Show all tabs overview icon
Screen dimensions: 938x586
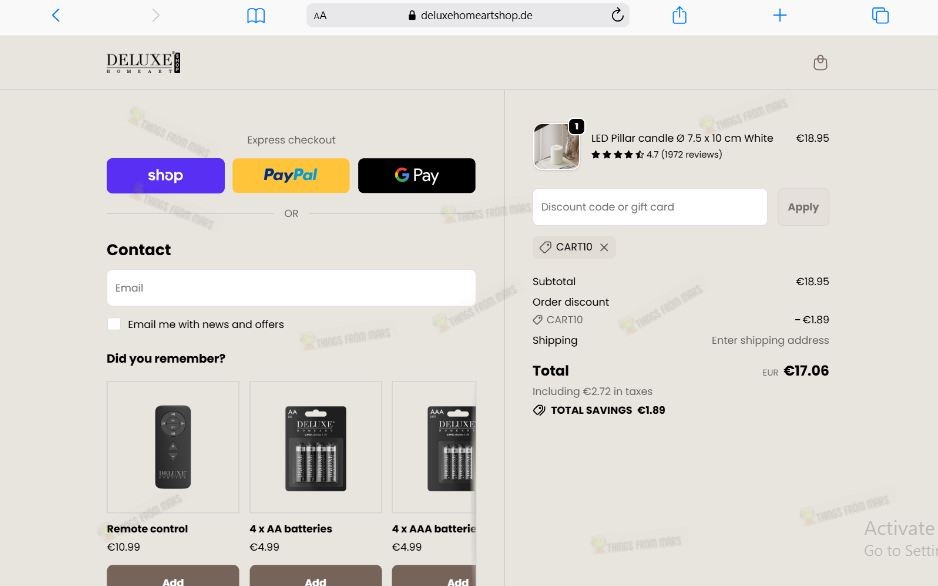880,15
